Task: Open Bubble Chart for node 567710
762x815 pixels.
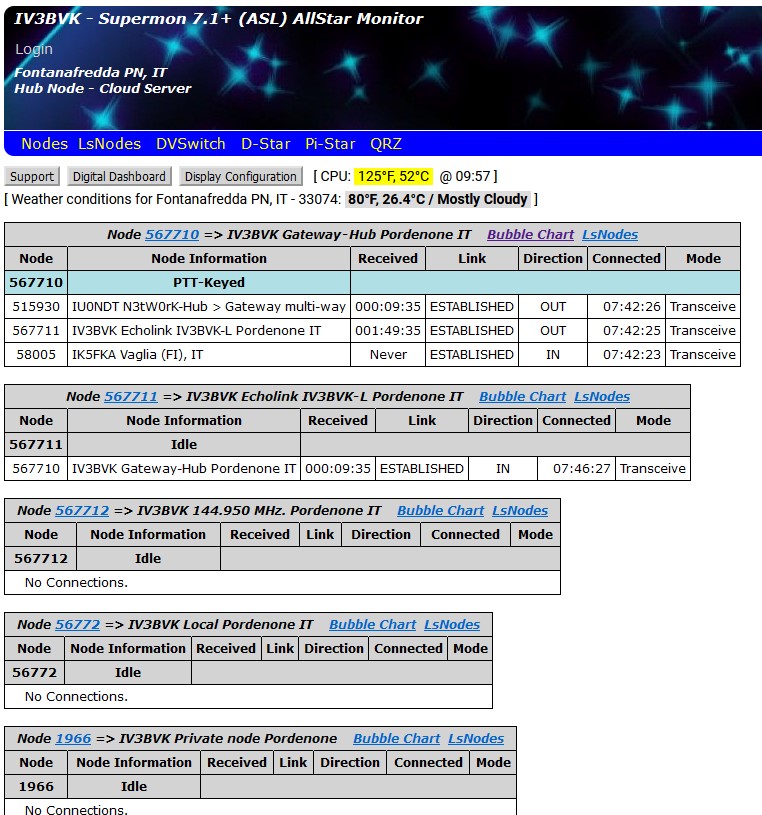Action: click(x=530, y=234)
